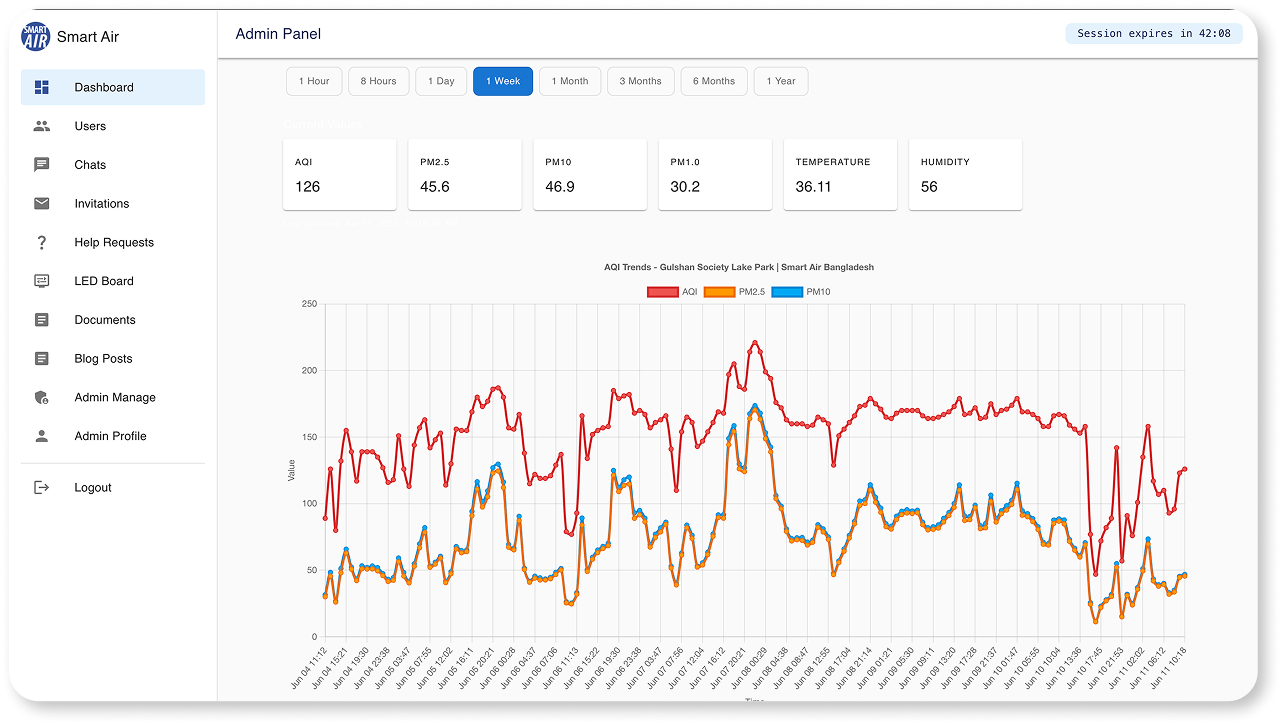This screenshot has width=1282, height=726.
Task: Click the Logout arrow icon
Action: pyautogui.click(x=42, y=488)
